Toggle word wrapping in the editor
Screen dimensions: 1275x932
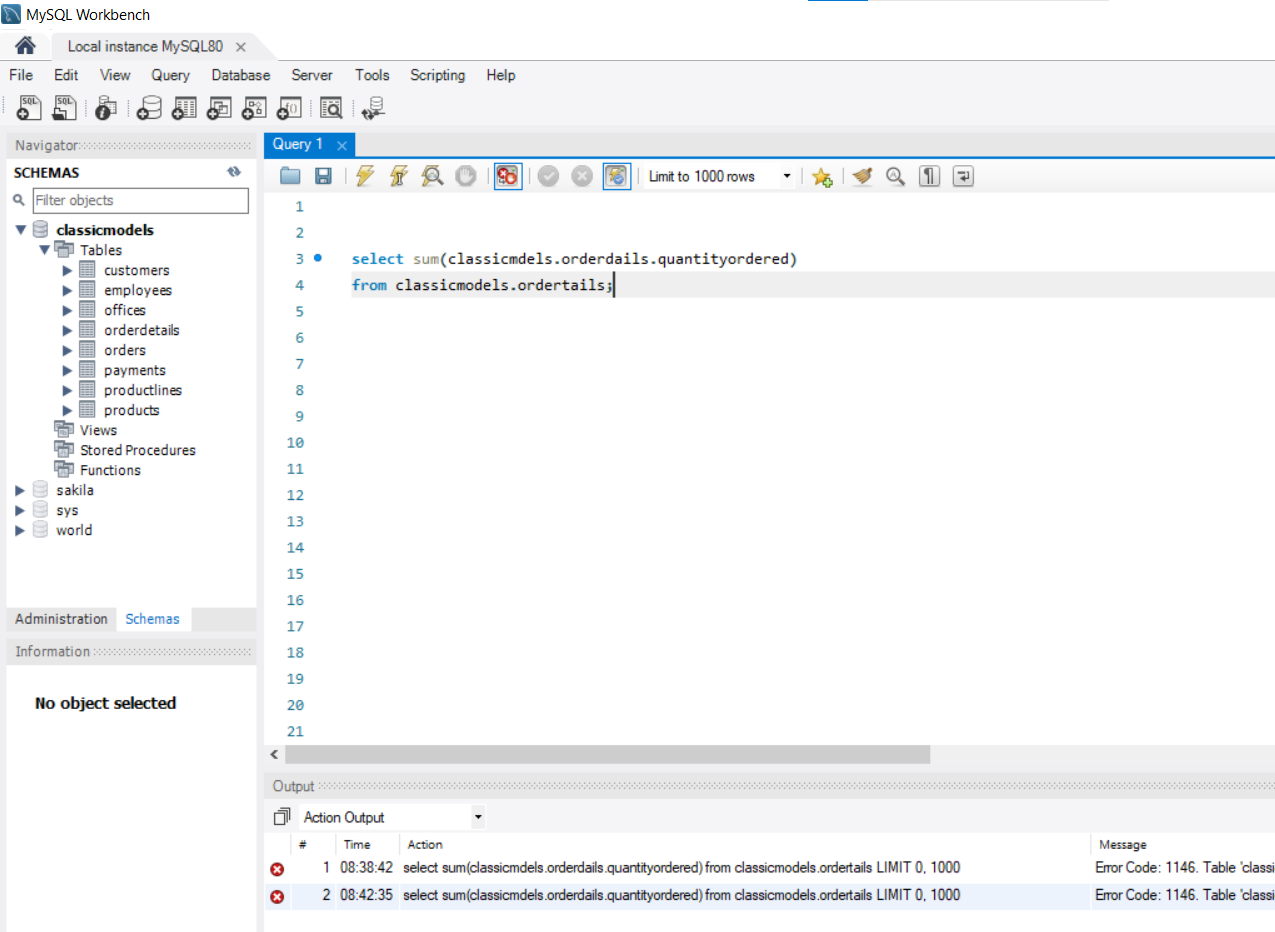pos(963,176)
